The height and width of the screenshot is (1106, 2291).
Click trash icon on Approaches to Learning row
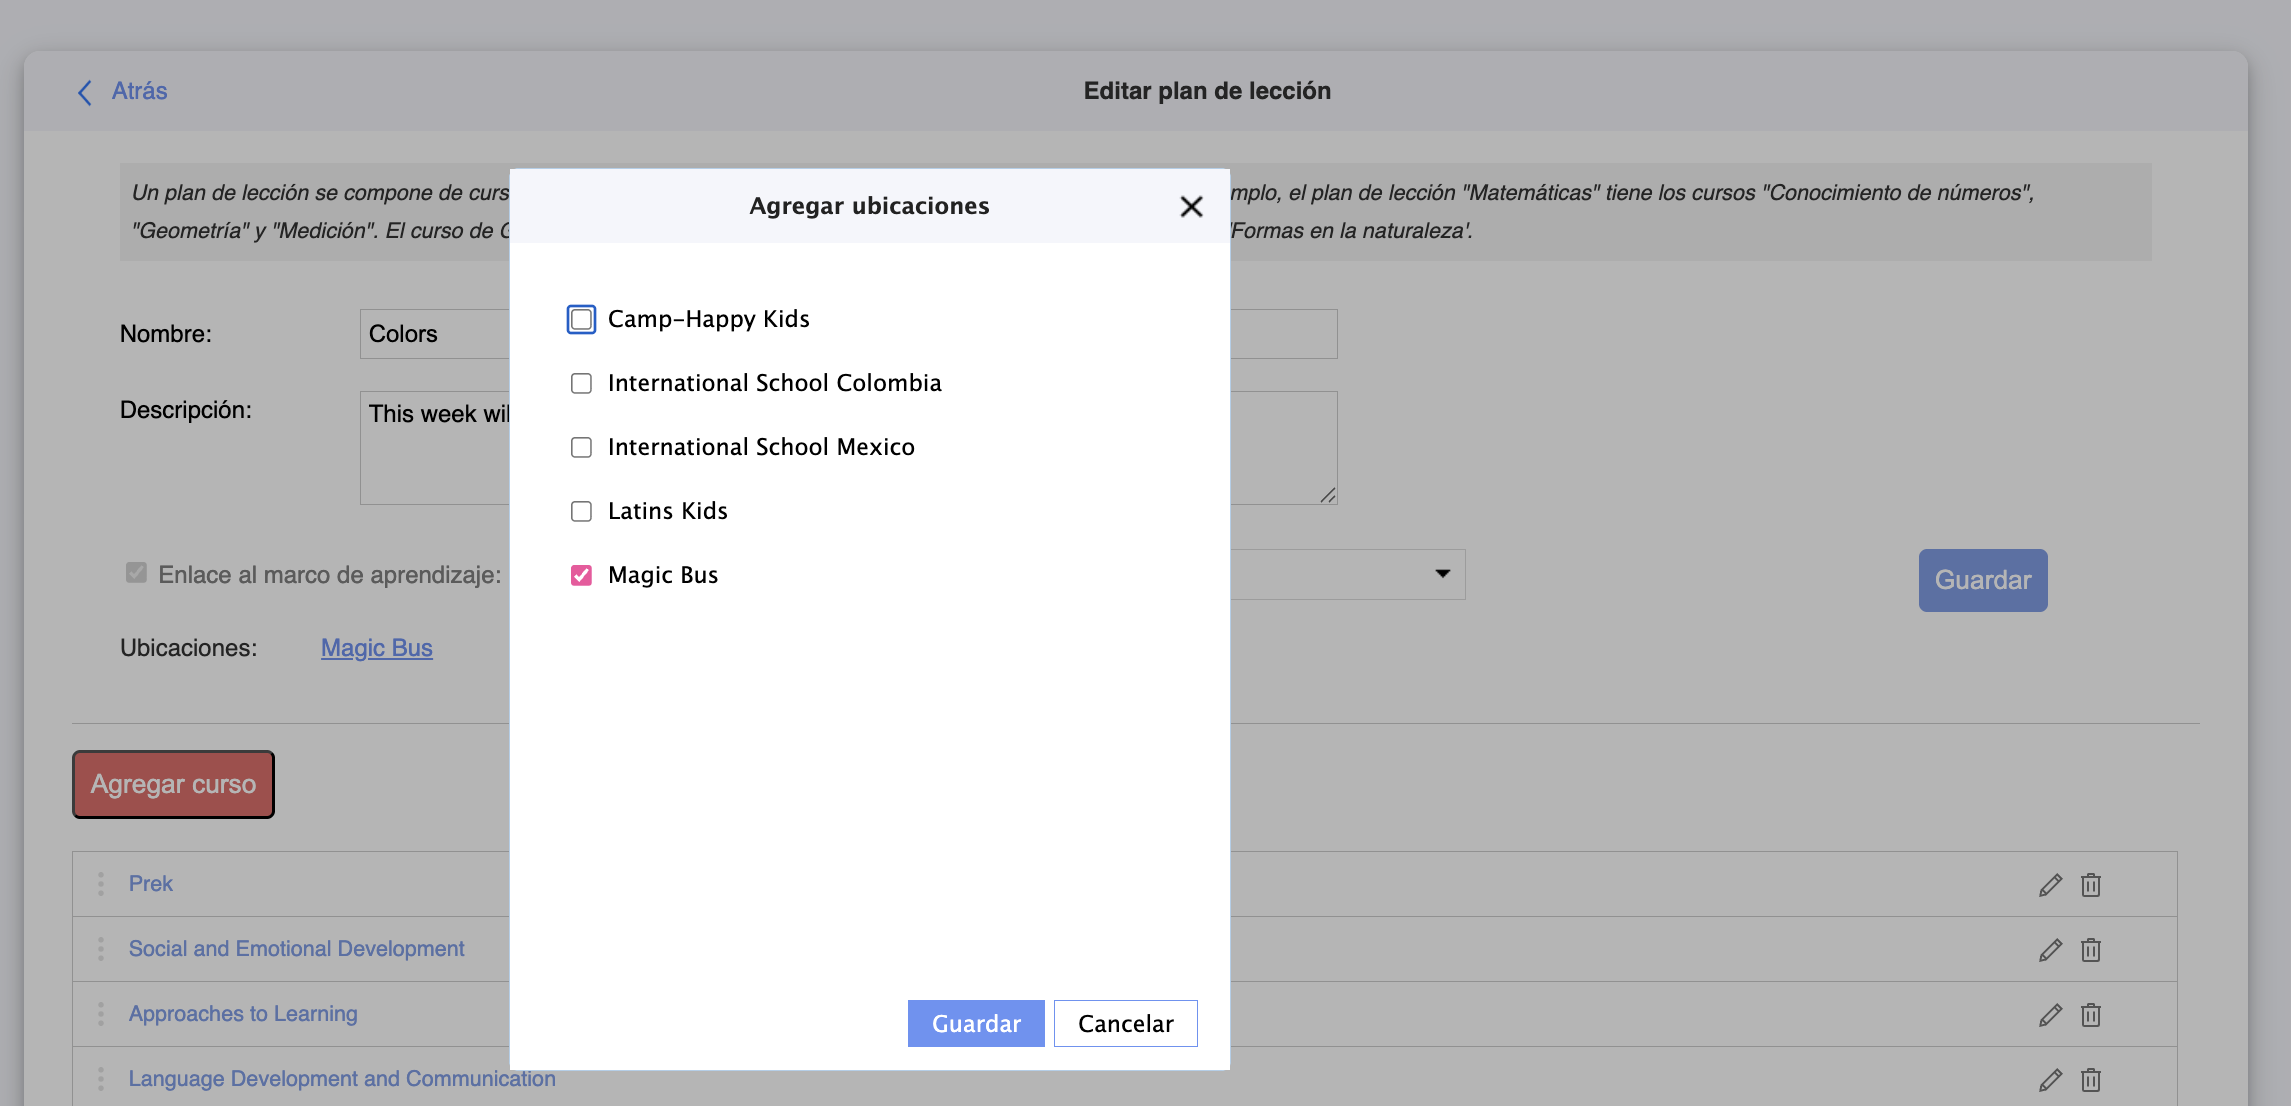pyautogui.click(x=2091, y=1015)
